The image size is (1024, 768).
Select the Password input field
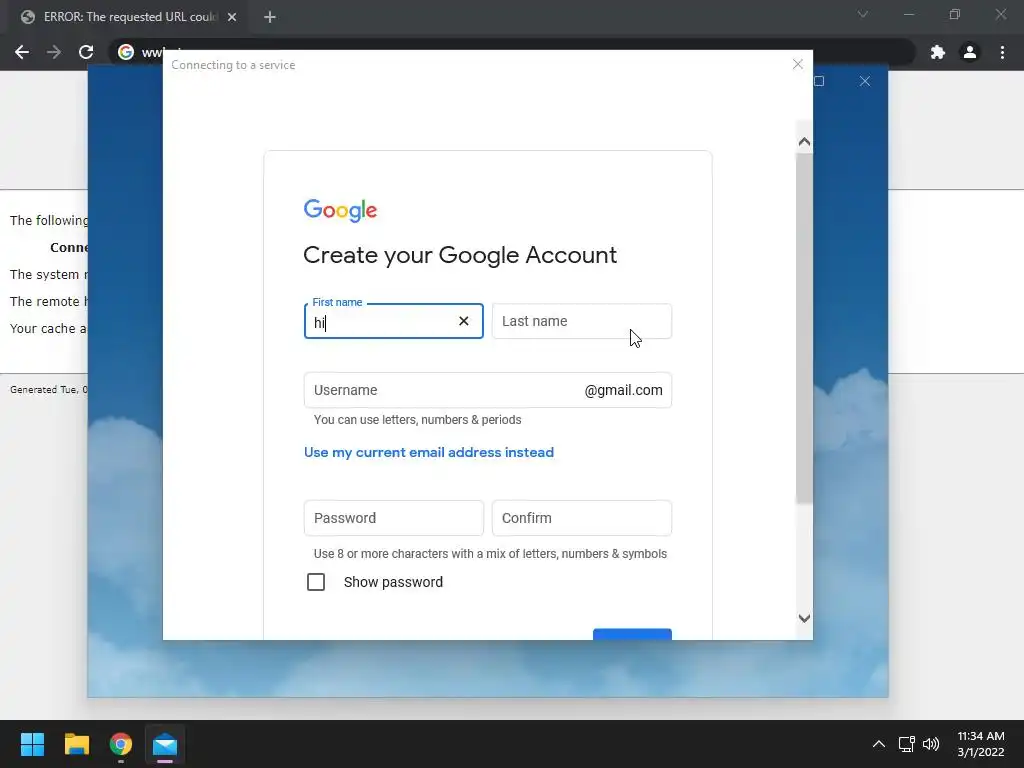click(x=394, y=518)
